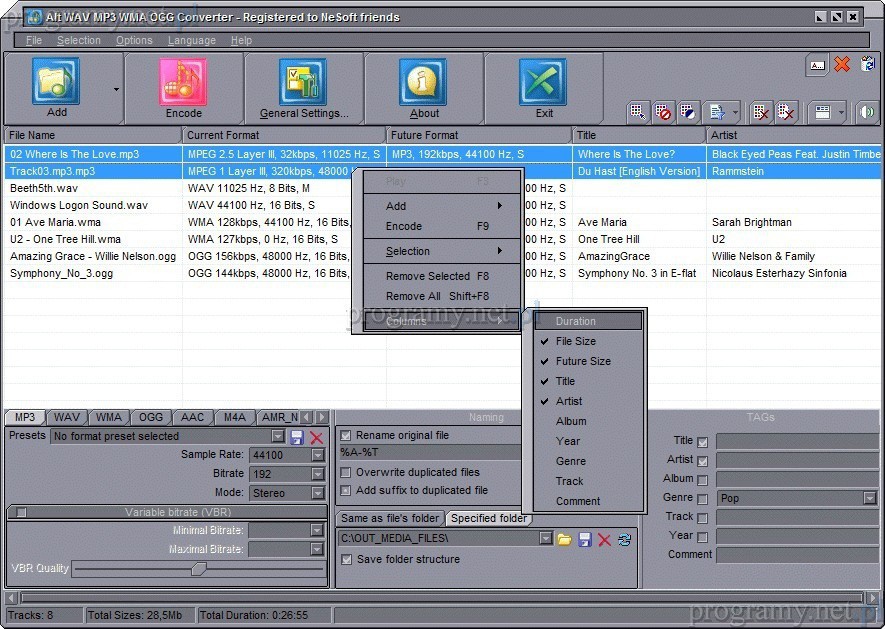Uncheck Save folder structure option
Viewport: 885px width, 629px height.
click(346, 559)
